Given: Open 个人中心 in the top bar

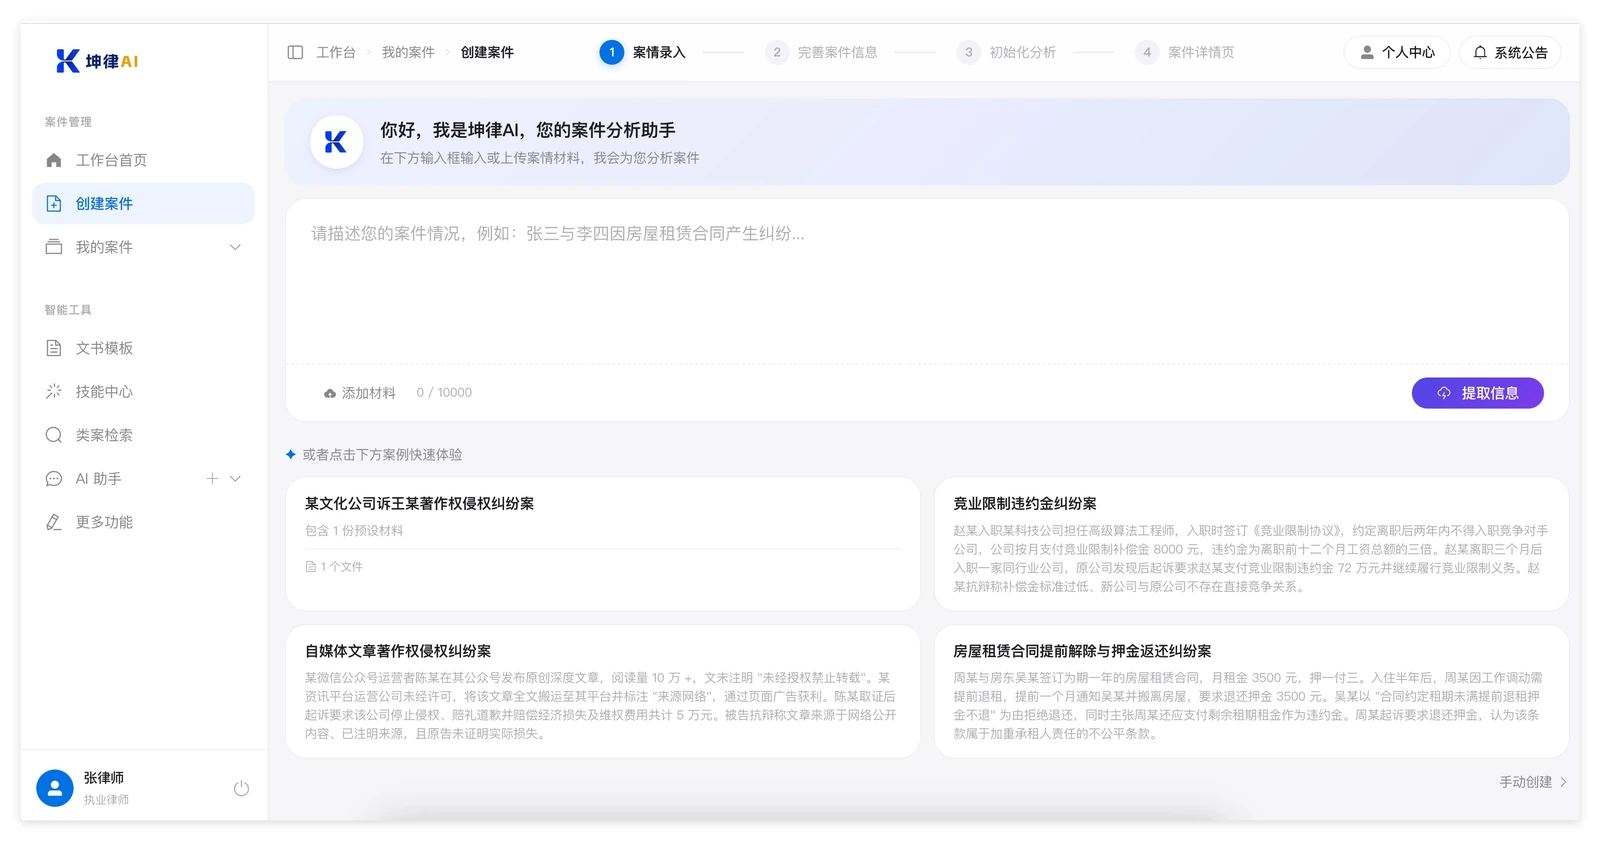Looking at the screenshot, I should 1397,52.
